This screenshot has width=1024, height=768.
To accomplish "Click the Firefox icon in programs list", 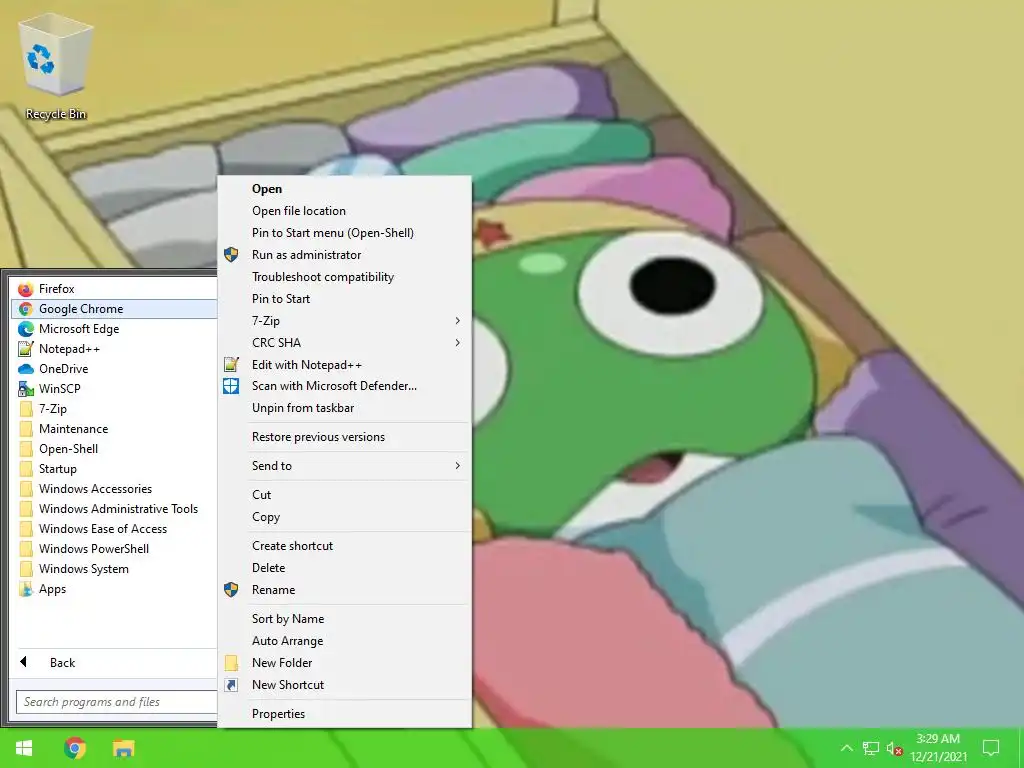I will 25,289.
